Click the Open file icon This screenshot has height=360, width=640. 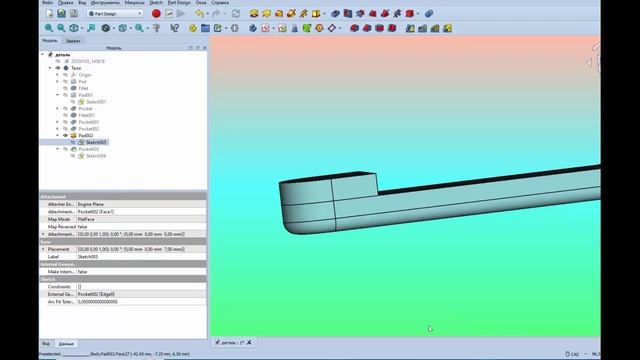coord(61,13)
